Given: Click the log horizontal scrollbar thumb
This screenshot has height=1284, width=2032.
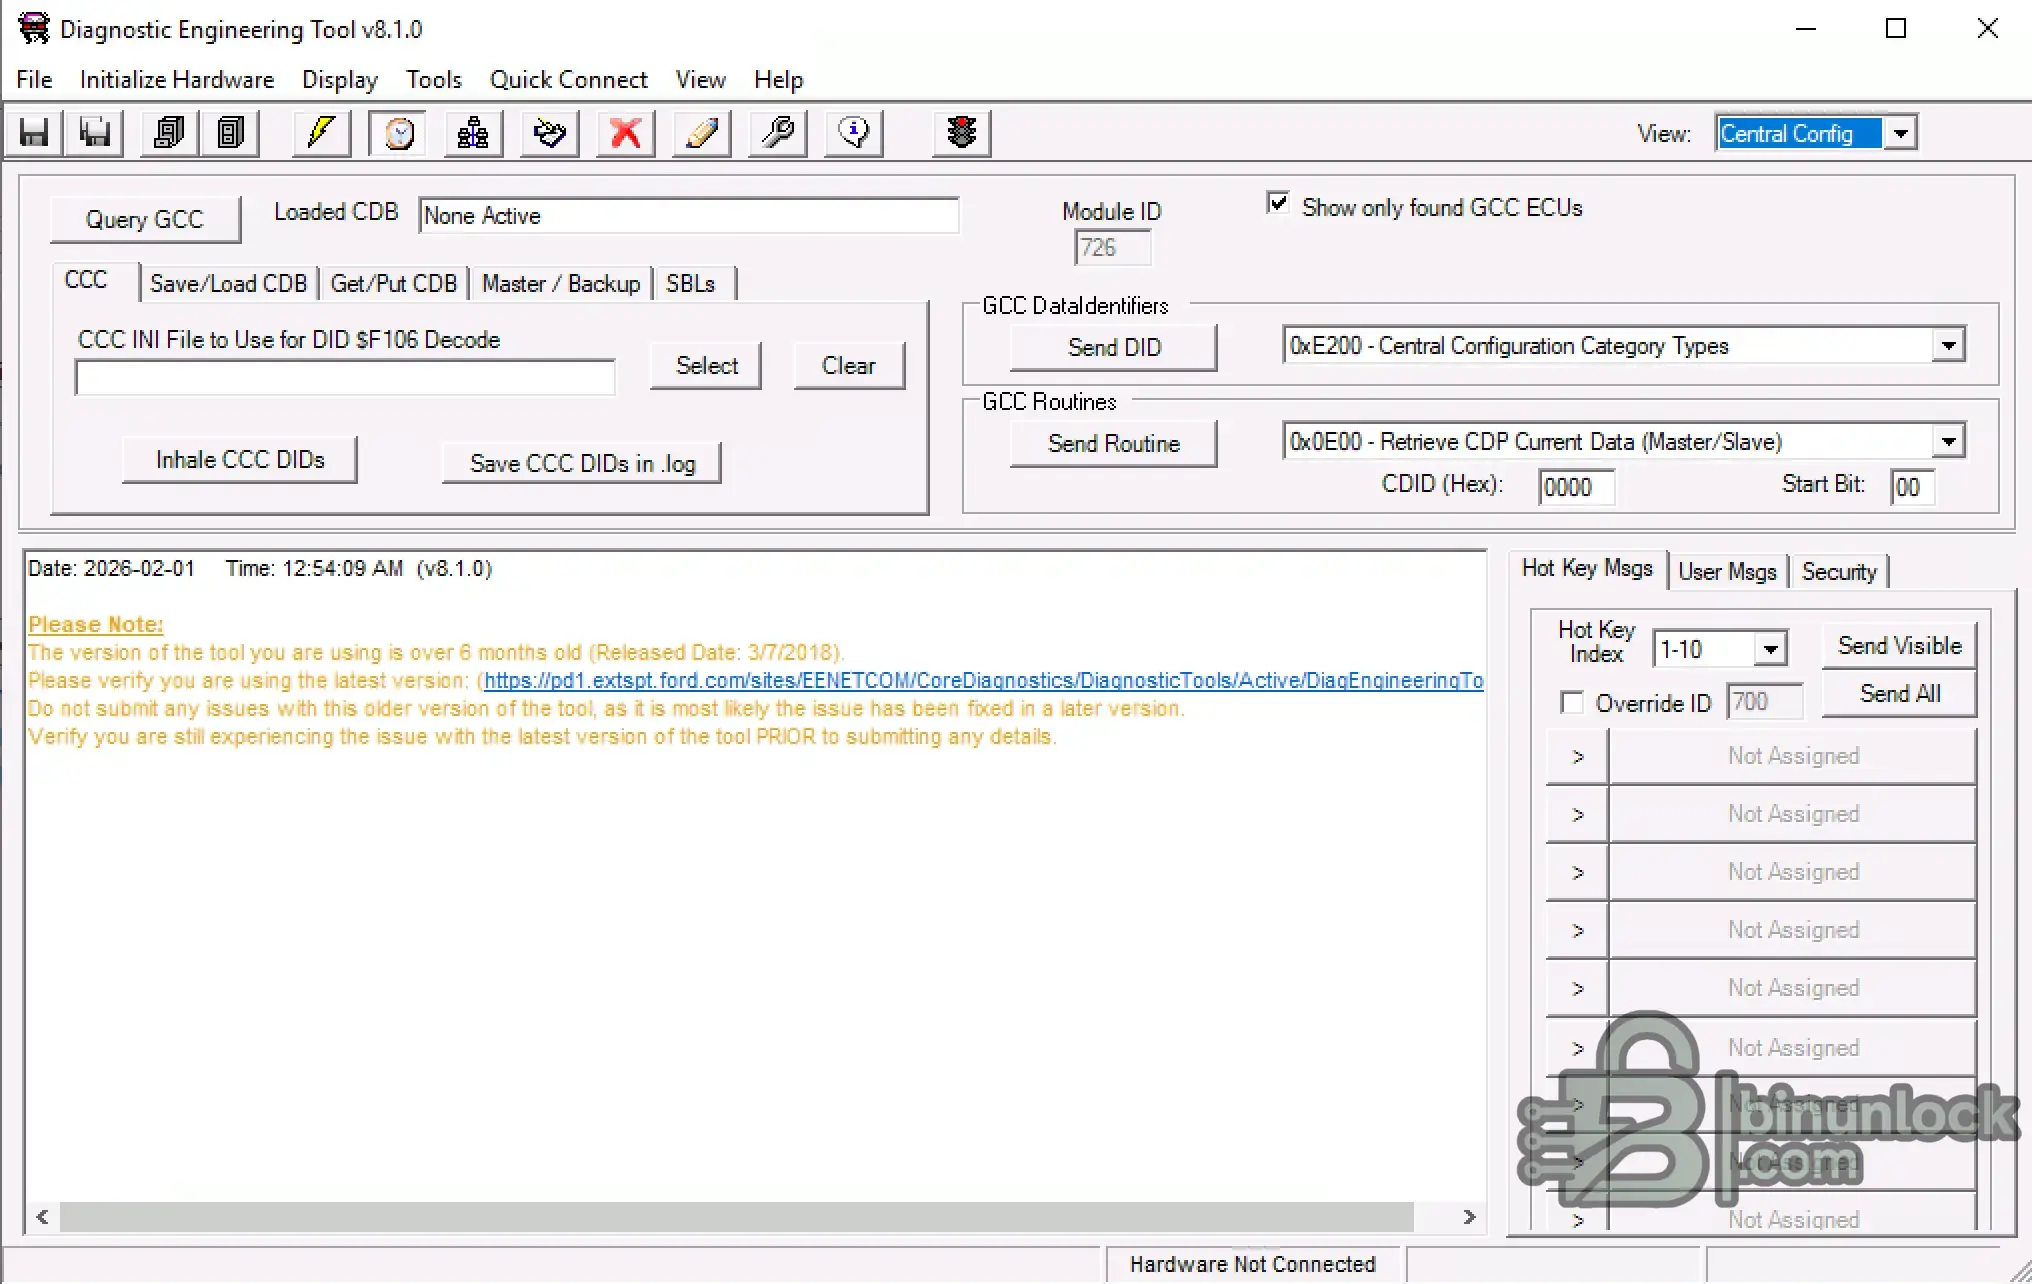Looking at the screenshot, I should 737,1217.
